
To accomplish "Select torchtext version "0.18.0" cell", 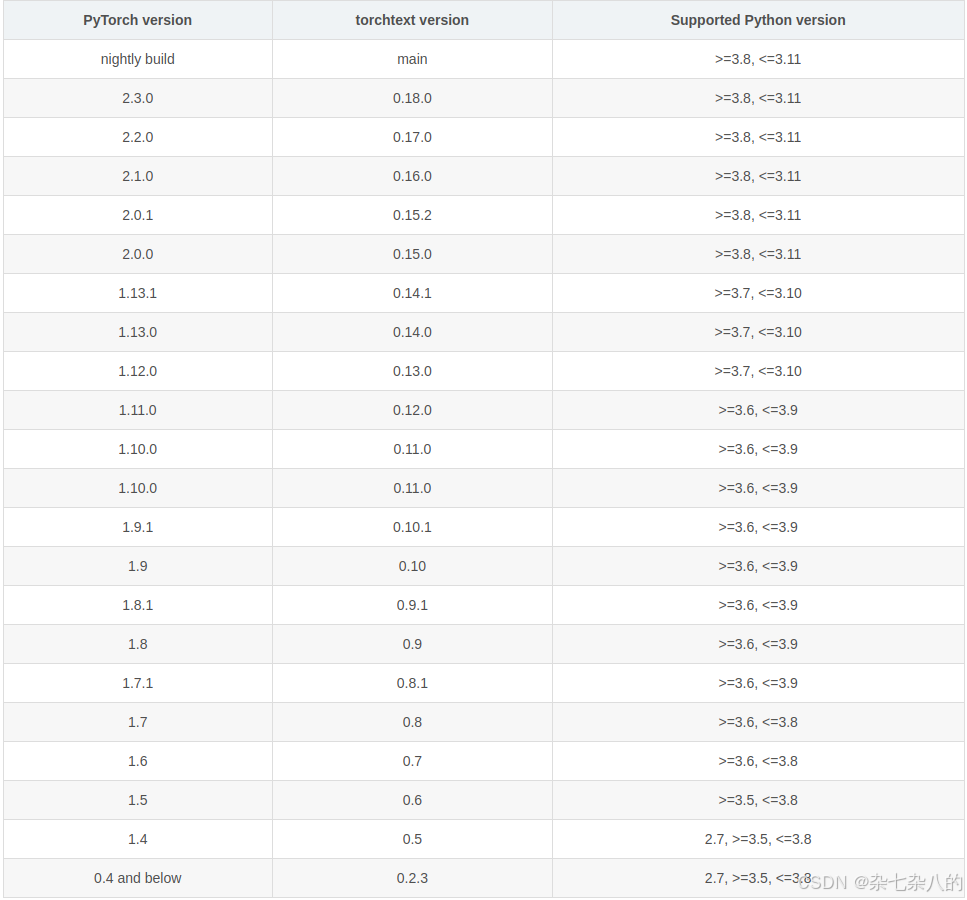I will [412, 98].
